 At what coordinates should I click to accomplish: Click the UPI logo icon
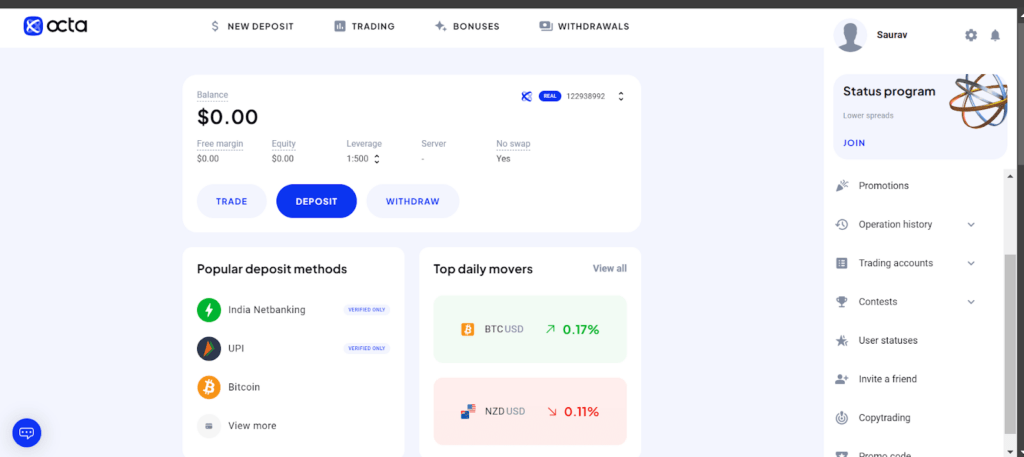tap(209, 349)
